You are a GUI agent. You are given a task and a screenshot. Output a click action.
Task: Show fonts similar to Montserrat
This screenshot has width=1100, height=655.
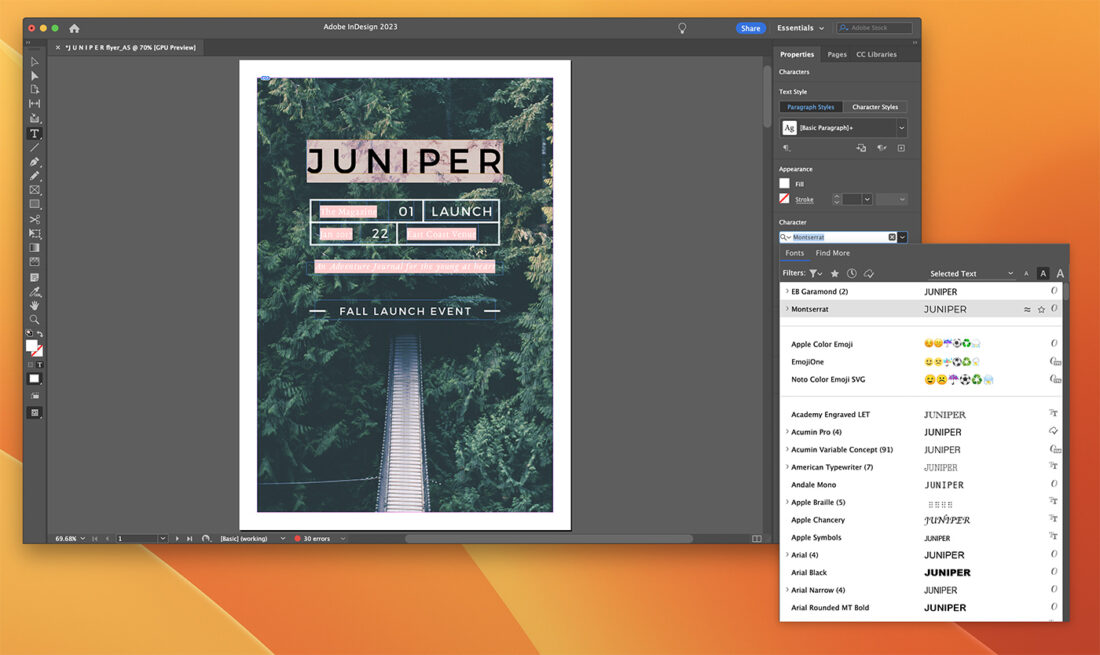[x=1026, y=309]
